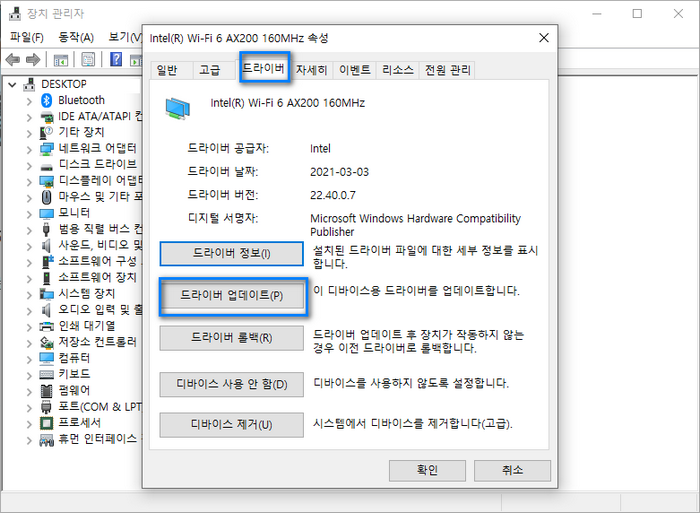Viewport: 700px width, 513px height.
Task: Click the show console tree toolbar icon
Action: [61, 60]
